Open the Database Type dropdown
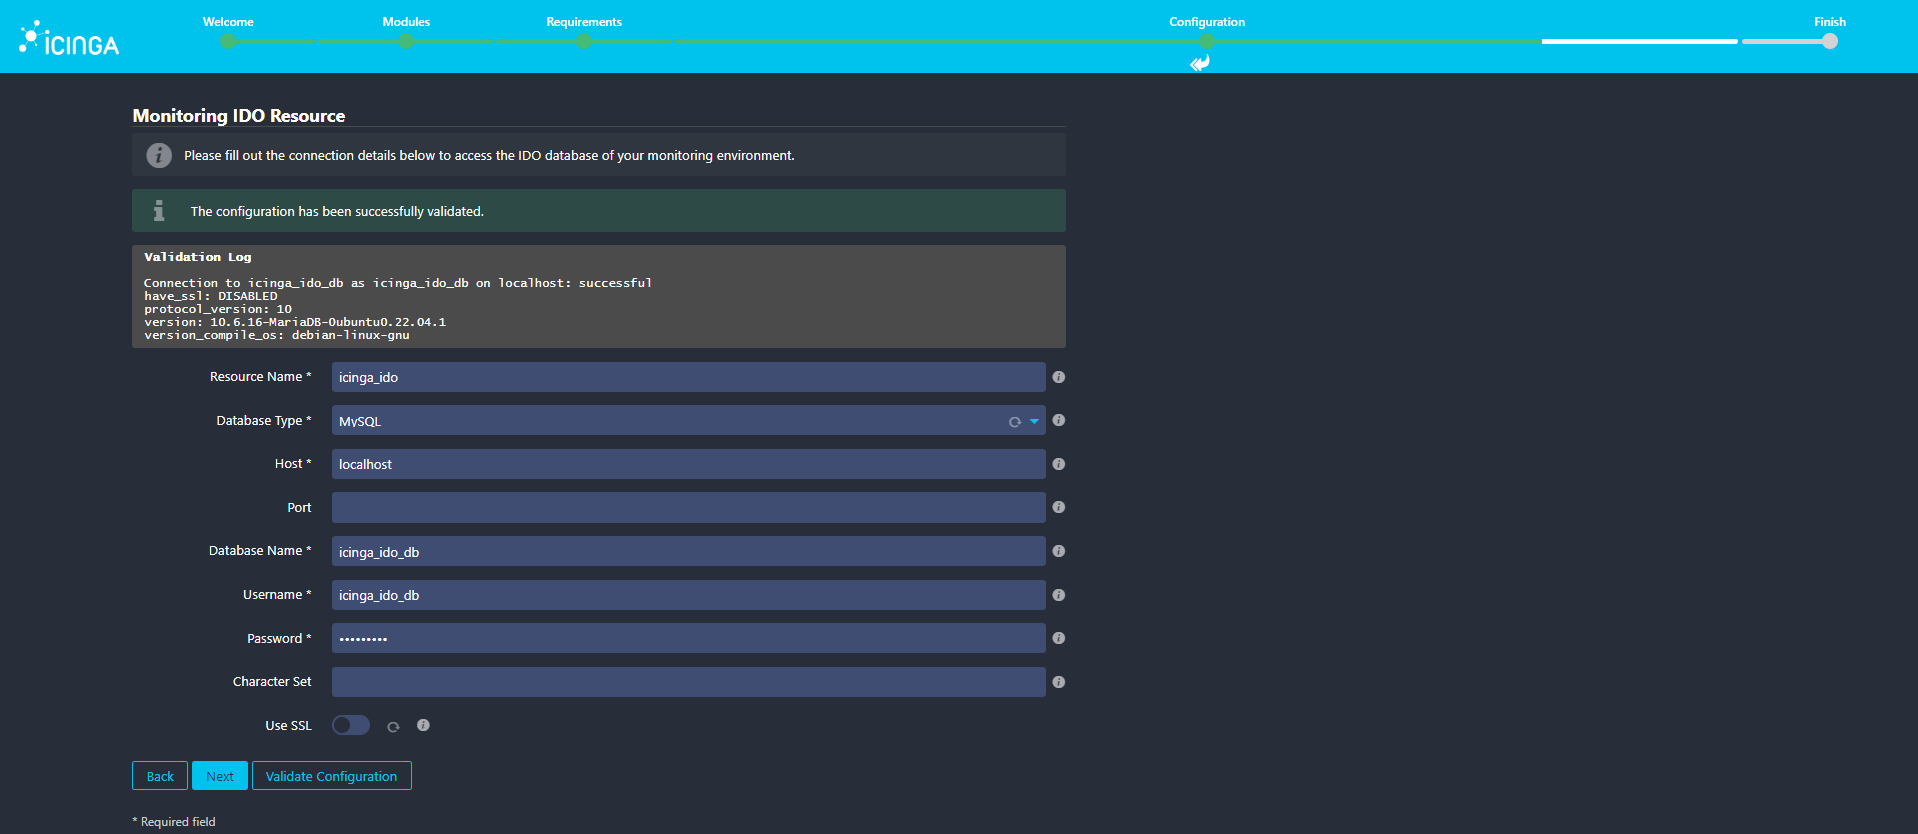The image size is (1918, 834). 670,421
